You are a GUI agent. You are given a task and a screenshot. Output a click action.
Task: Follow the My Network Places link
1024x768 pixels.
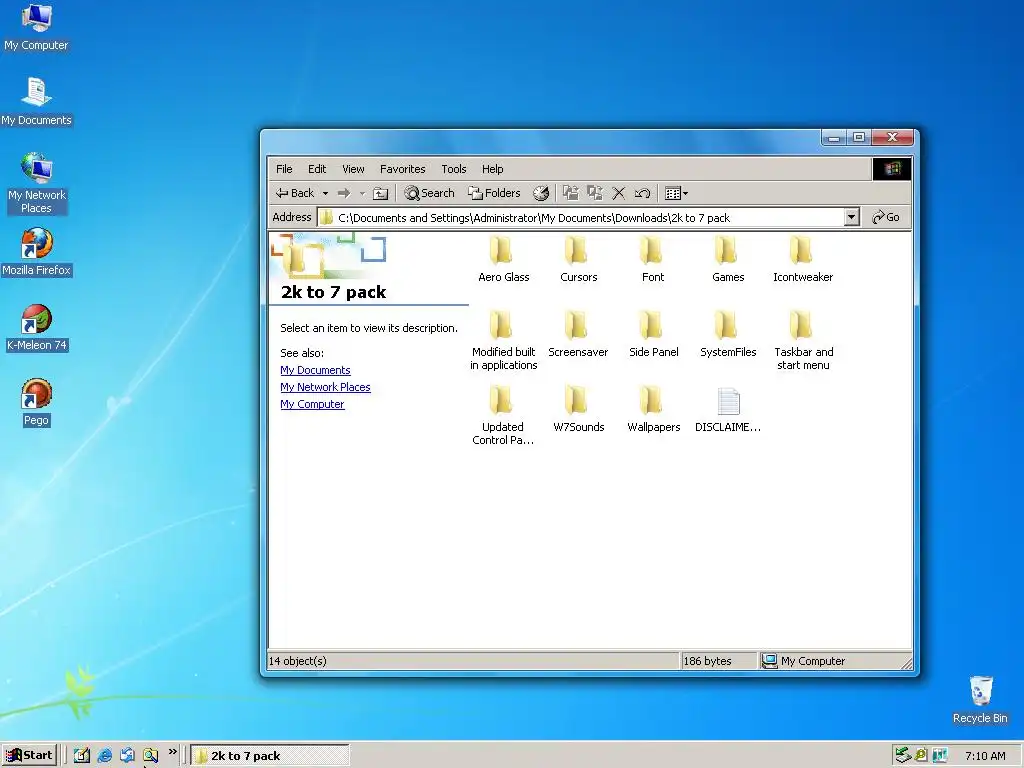pos(325,387)
